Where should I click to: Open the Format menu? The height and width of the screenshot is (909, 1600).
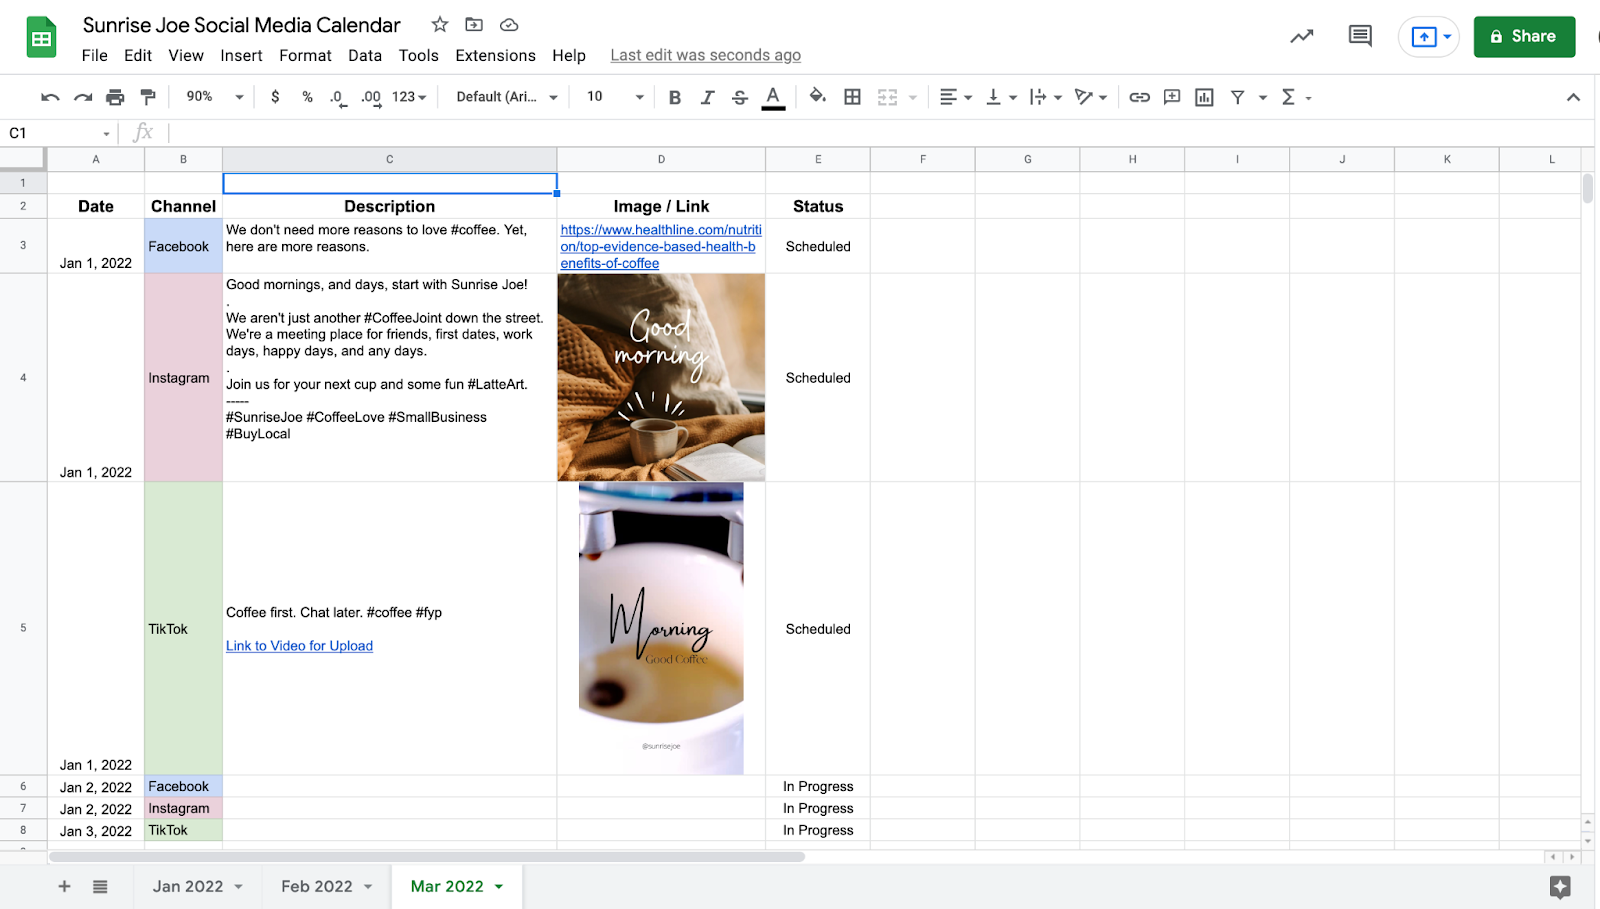305,56
